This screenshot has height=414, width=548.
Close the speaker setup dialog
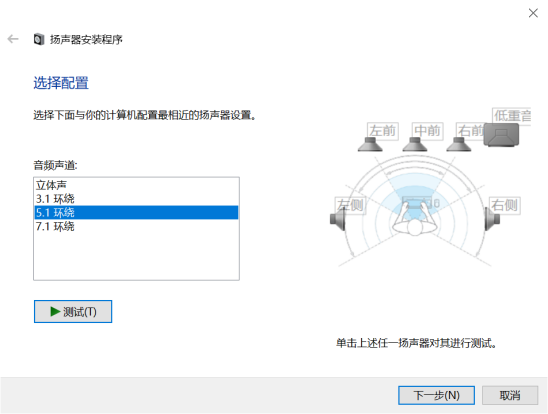533,13
